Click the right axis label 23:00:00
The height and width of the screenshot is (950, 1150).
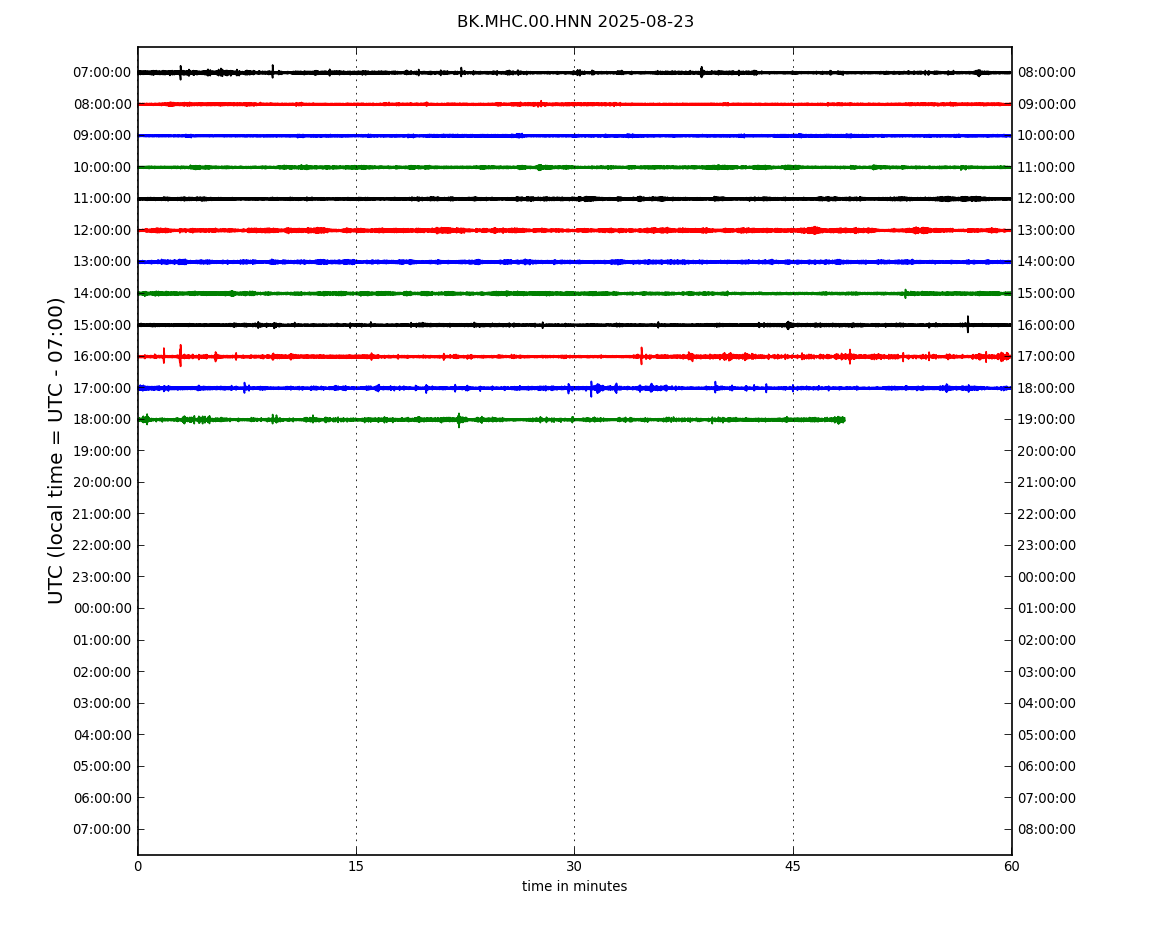[1047, 546]
